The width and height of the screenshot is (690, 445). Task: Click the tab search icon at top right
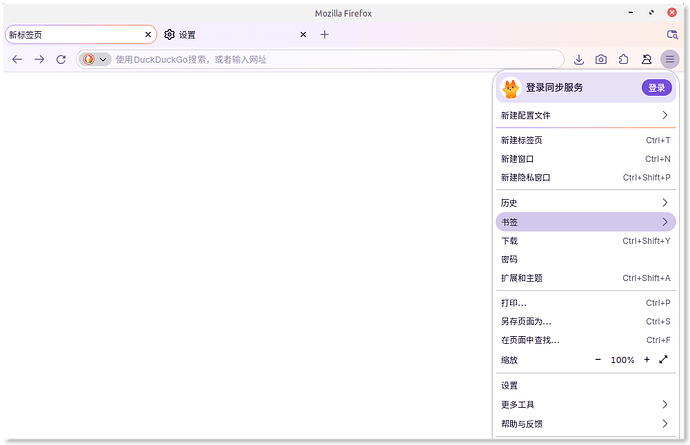[672, 34]
